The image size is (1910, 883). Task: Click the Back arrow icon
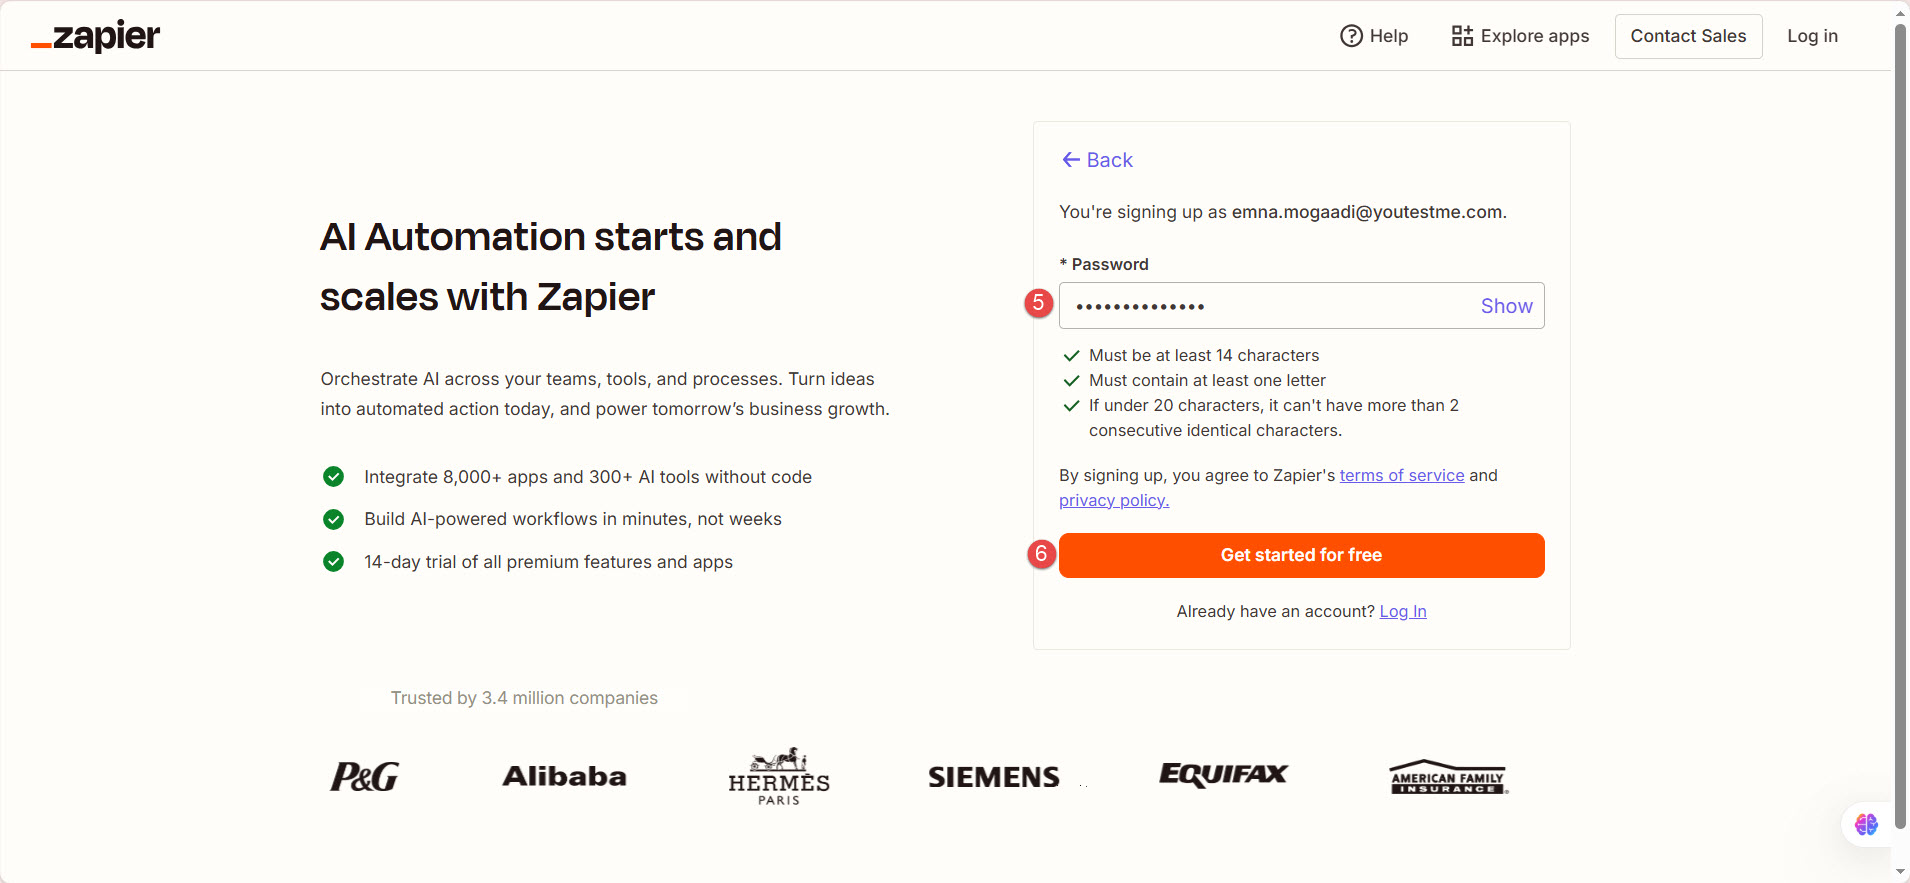pos(1071,160)
